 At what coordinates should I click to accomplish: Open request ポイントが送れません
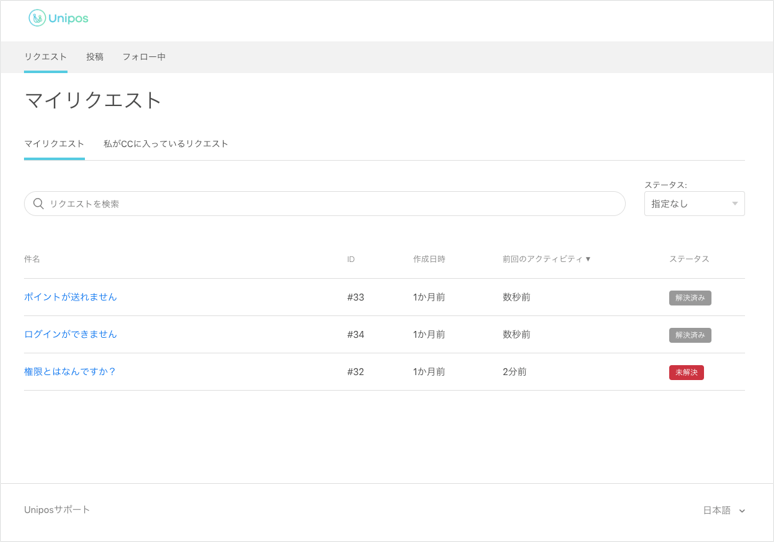[70, 297]
